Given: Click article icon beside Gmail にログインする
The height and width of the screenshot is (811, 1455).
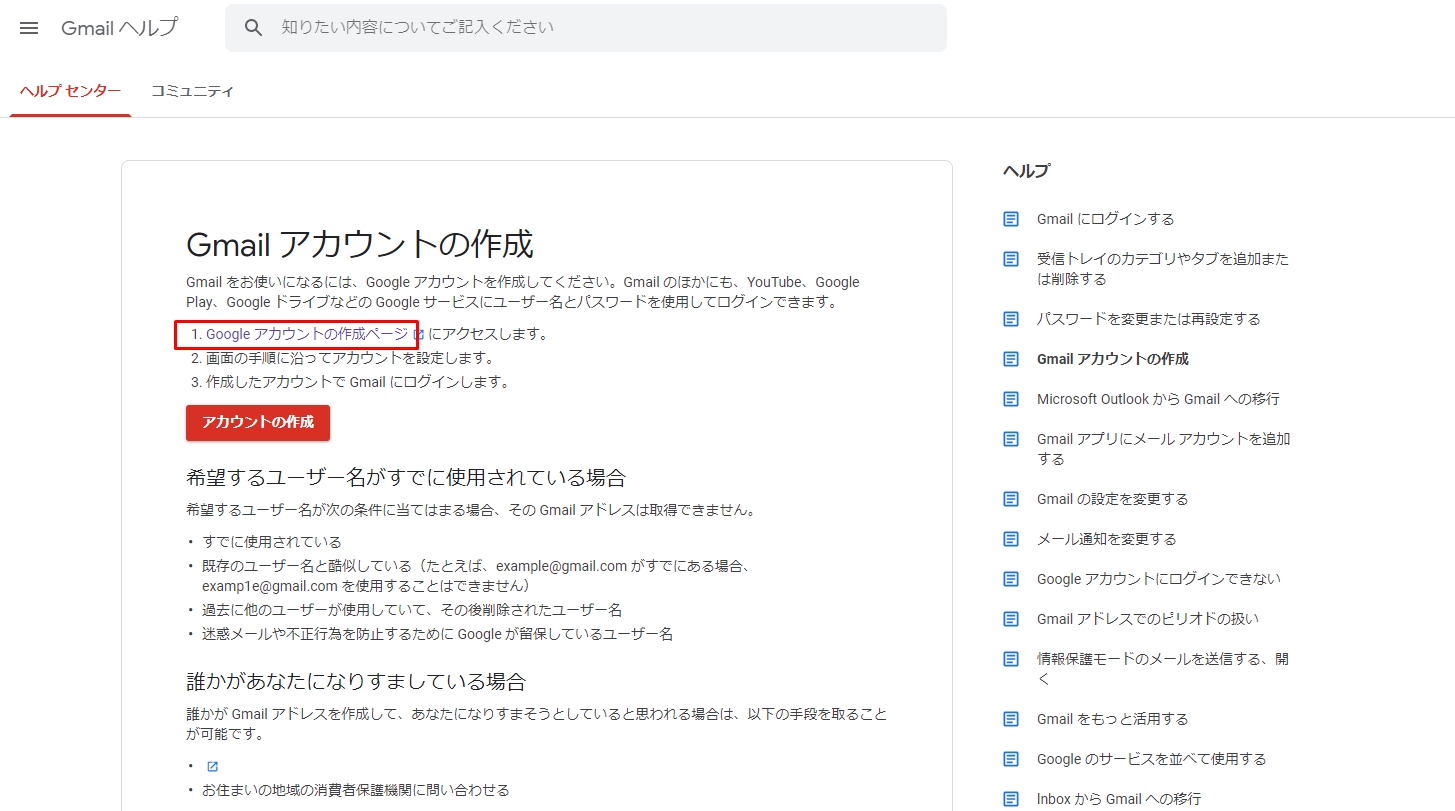Looking at the screenshot, I should [1011, 219].
